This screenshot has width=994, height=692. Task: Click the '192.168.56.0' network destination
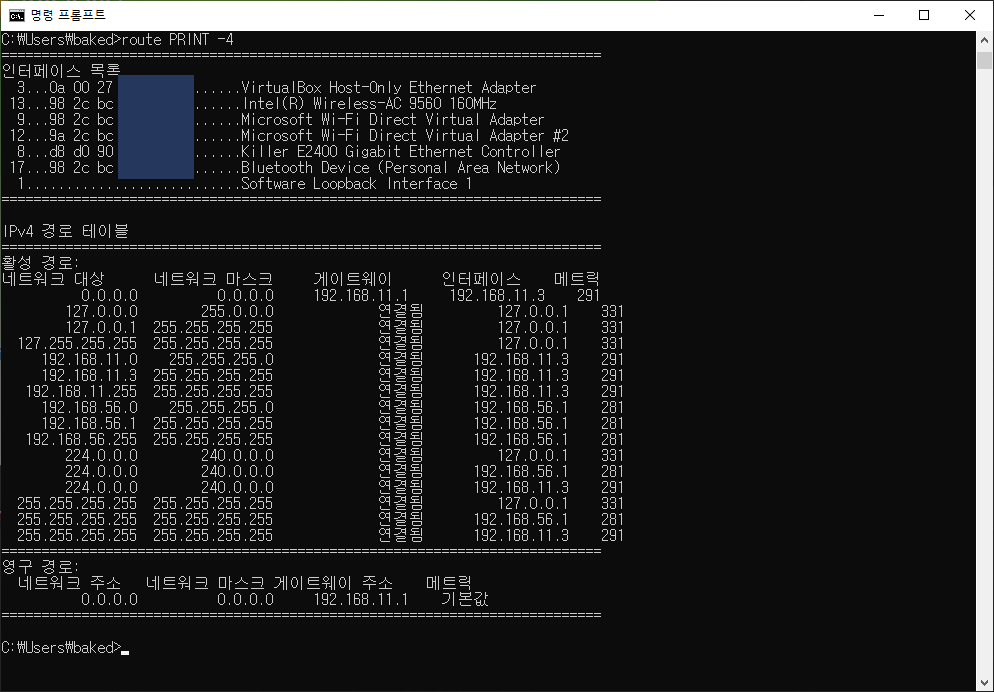coord(89,407)
